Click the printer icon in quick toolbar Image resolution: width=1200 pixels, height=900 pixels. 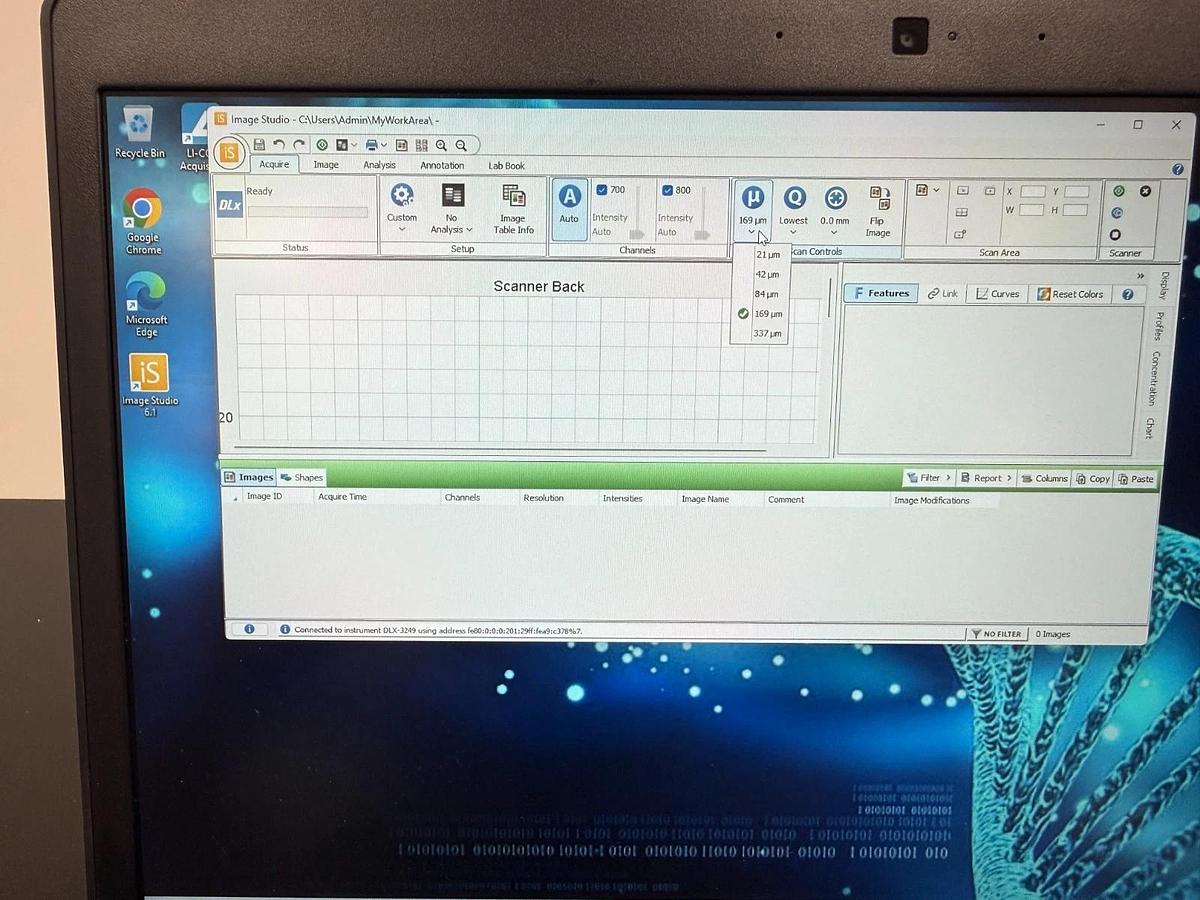(x=371, y=145)
